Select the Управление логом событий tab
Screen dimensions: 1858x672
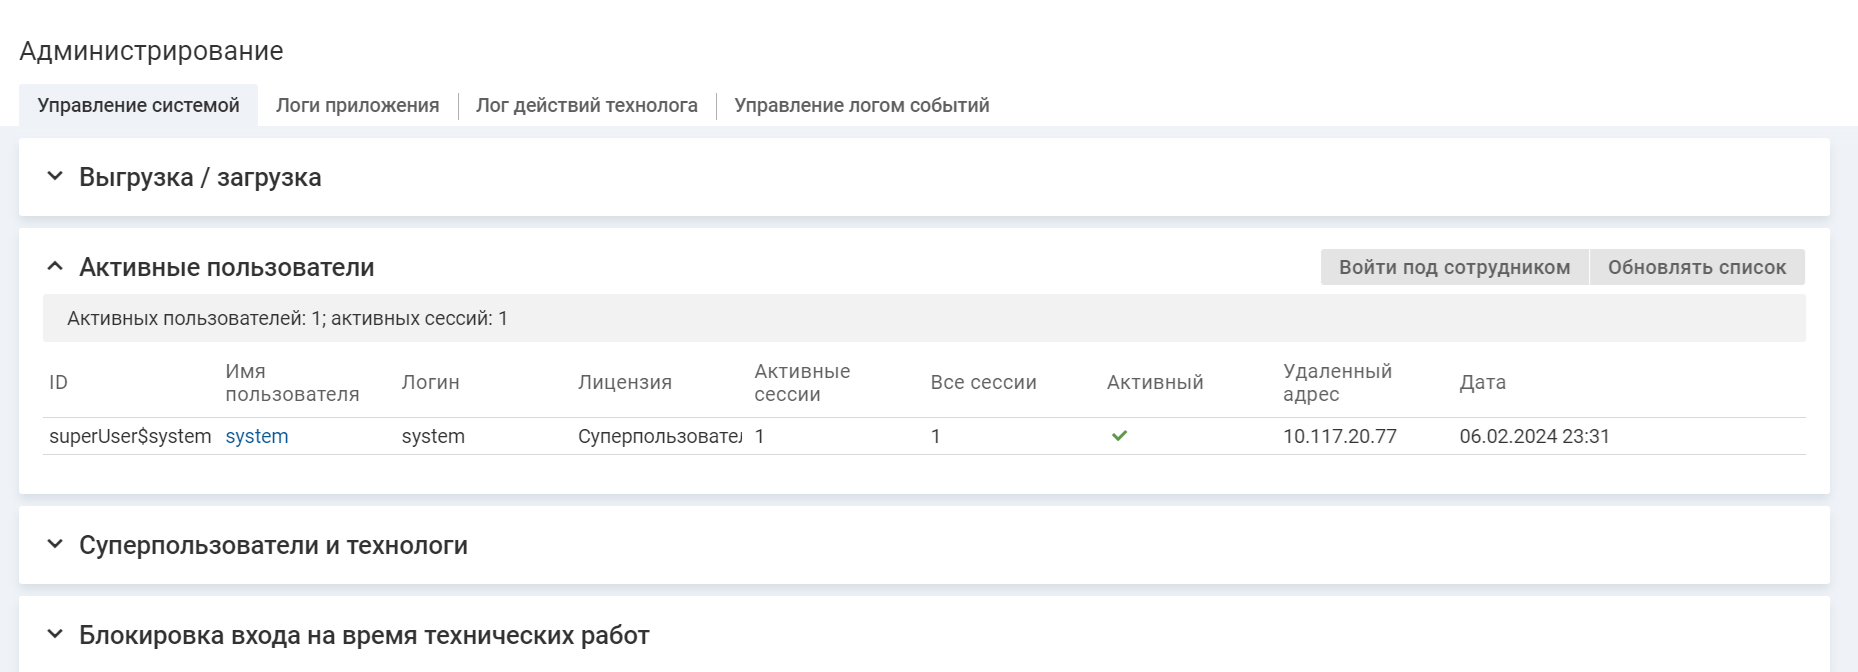coord(861,106)
